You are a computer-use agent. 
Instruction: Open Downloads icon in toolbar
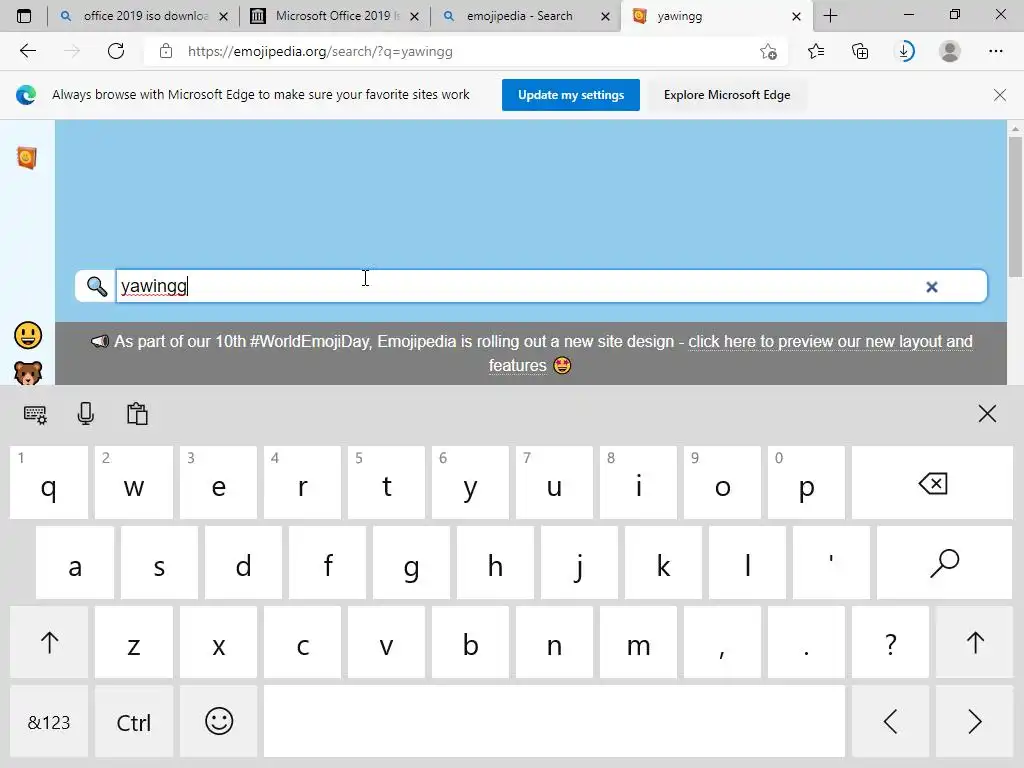[905, 51]
